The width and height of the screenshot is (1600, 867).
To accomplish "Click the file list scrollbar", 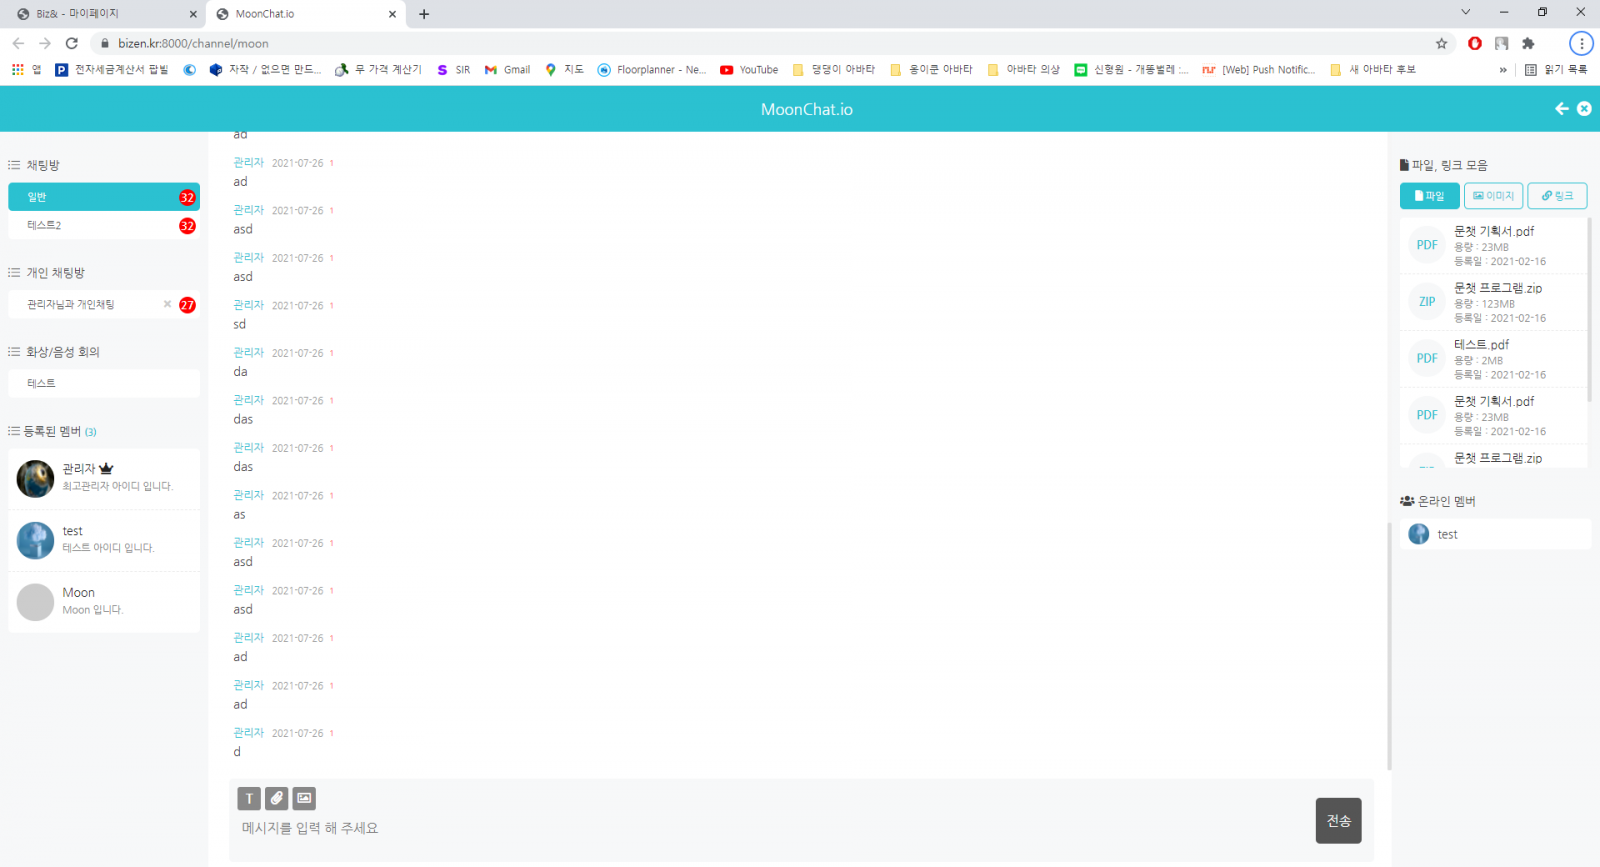I will (x=1589, y=310).
